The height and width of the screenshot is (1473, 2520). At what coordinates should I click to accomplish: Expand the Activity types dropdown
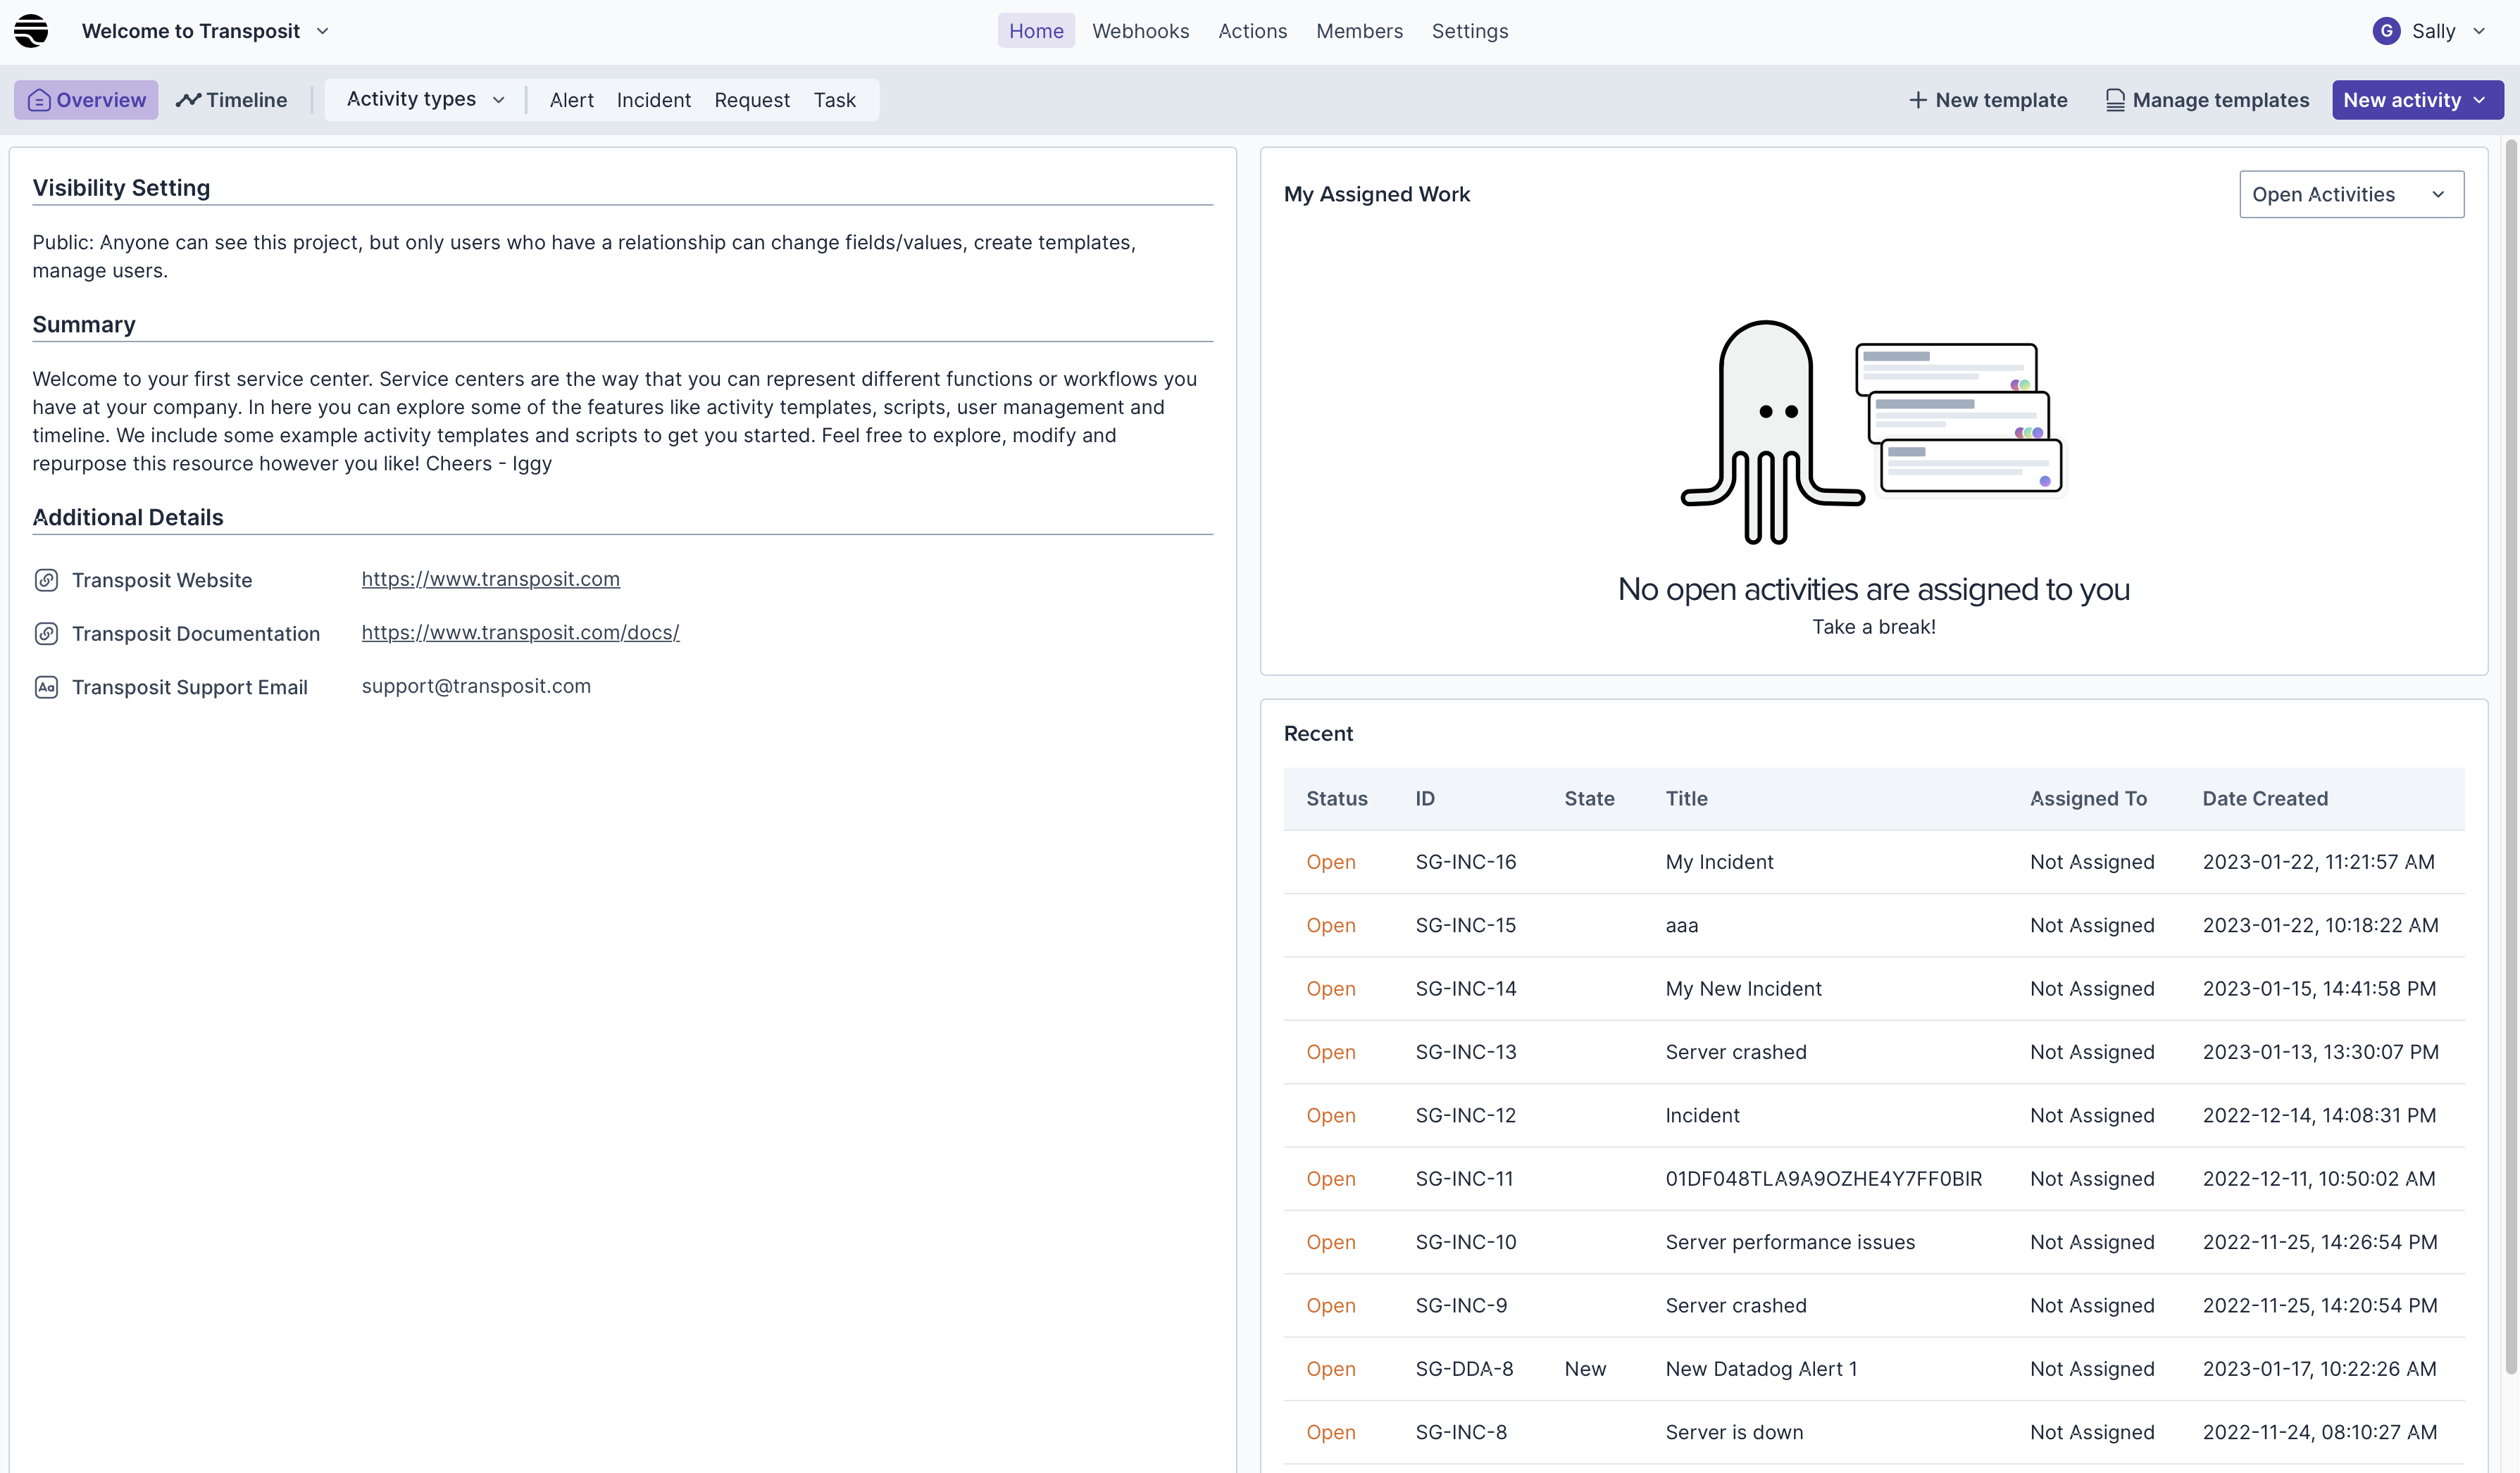click(425, 100)
